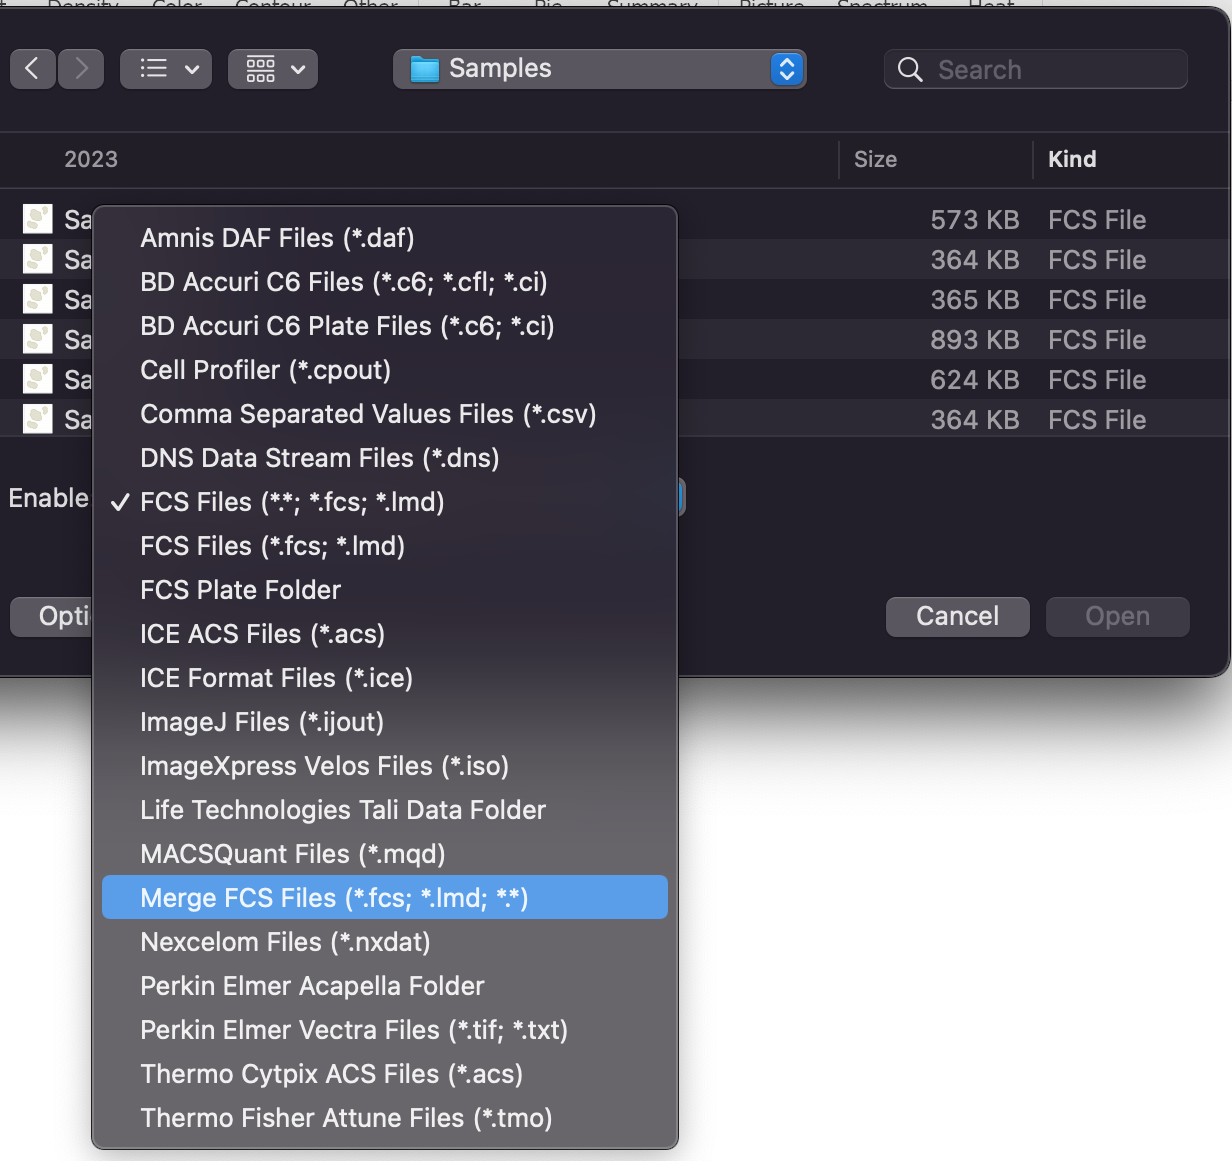This screenshot has height=1161, width=1232.
Task: Click the Cancel button
Action: coord(957,616)
